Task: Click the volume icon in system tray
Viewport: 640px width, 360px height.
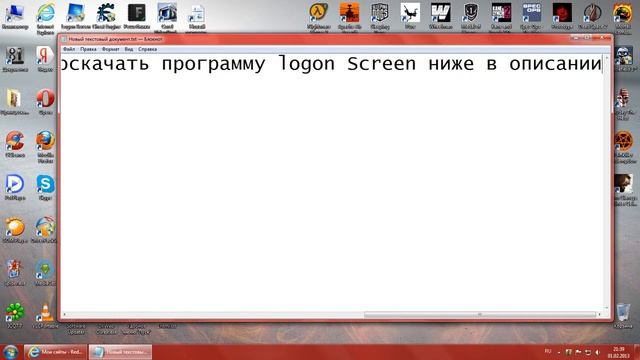Action: (598, 352)
